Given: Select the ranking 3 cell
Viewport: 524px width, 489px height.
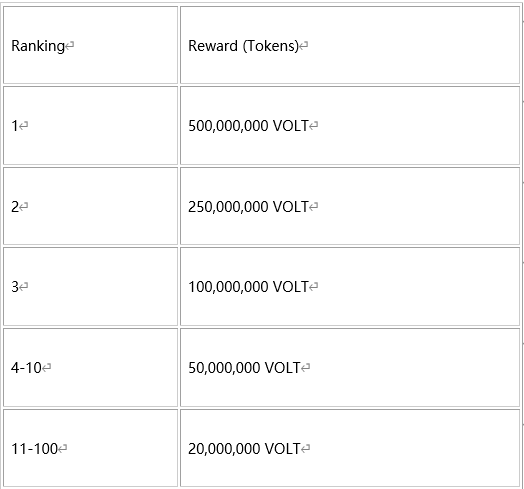Looking at the screenshot, I should click(x=91, y=286).
